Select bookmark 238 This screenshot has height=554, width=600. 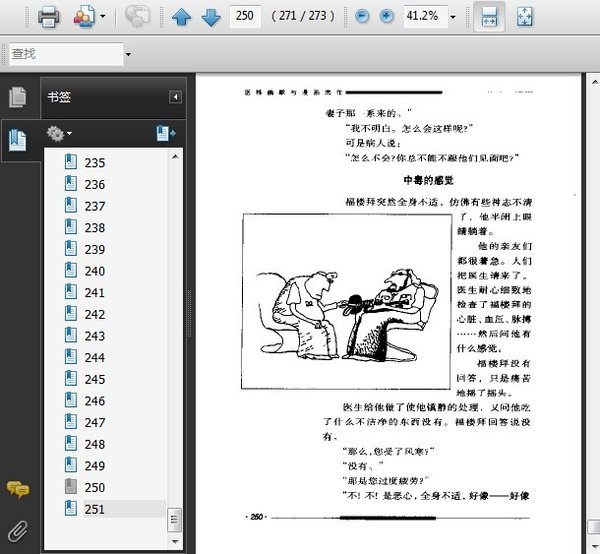click(x=95, y=228)
